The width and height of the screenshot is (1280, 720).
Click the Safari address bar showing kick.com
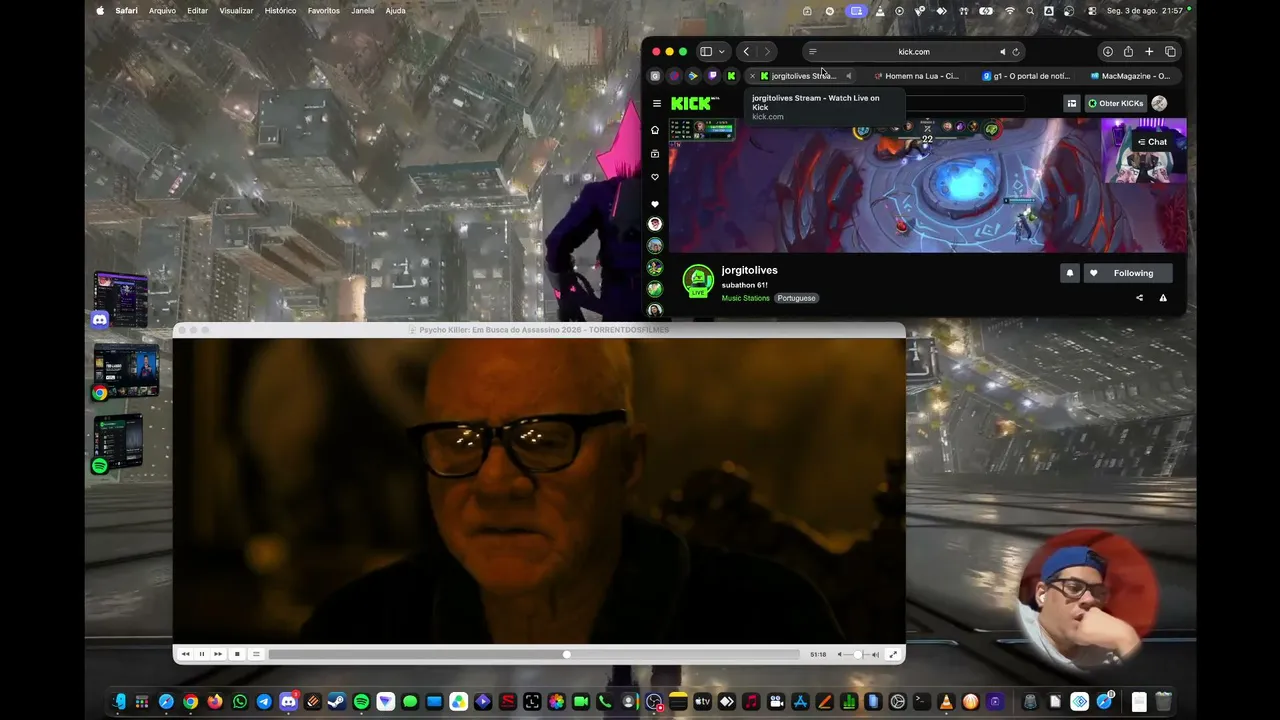(x=914, y=52)
